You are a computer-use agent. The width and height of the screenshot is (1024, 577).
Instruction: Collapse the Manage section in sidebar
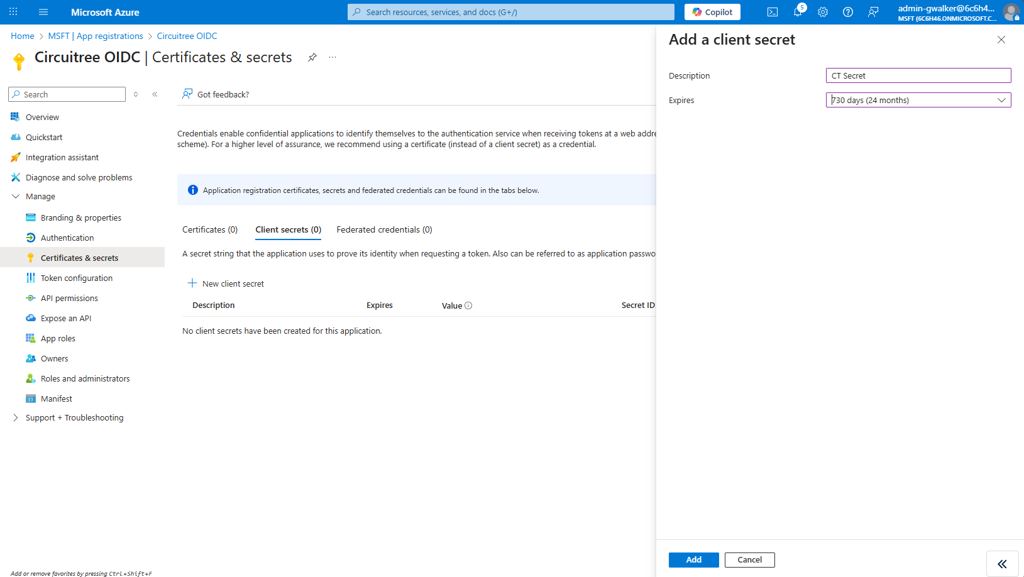(15, 197)
